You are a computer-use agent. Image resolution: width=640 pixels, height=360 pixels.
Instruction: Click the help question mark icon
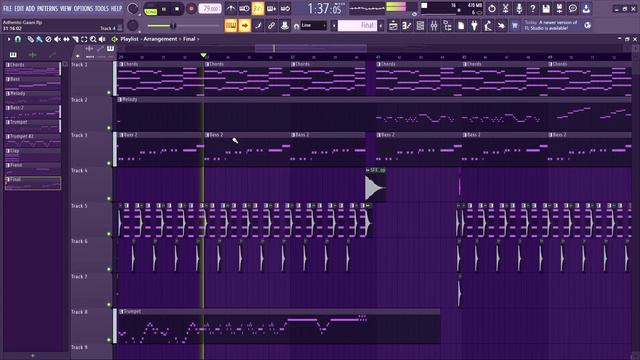point(532,9)
